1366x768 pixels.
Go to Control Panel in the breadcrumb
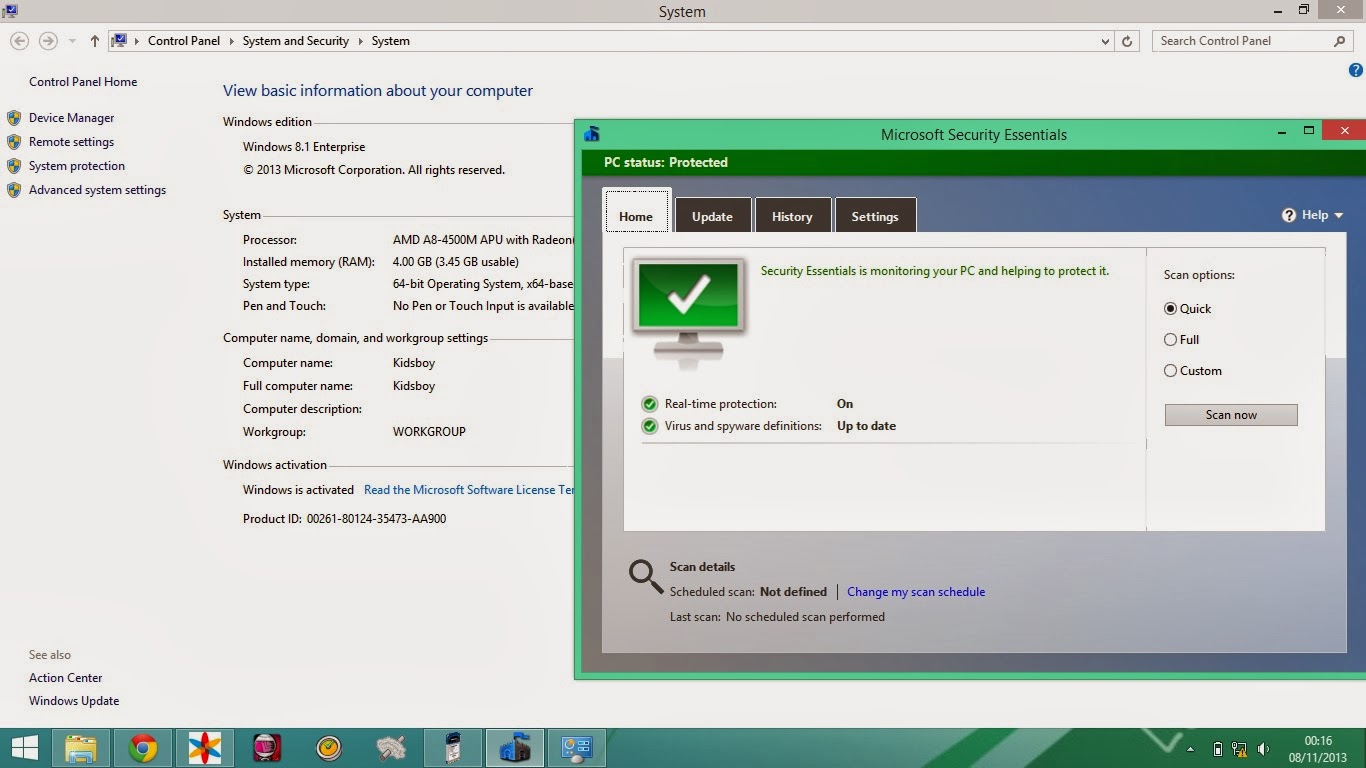pyautogui.click(x=184, y=41)
